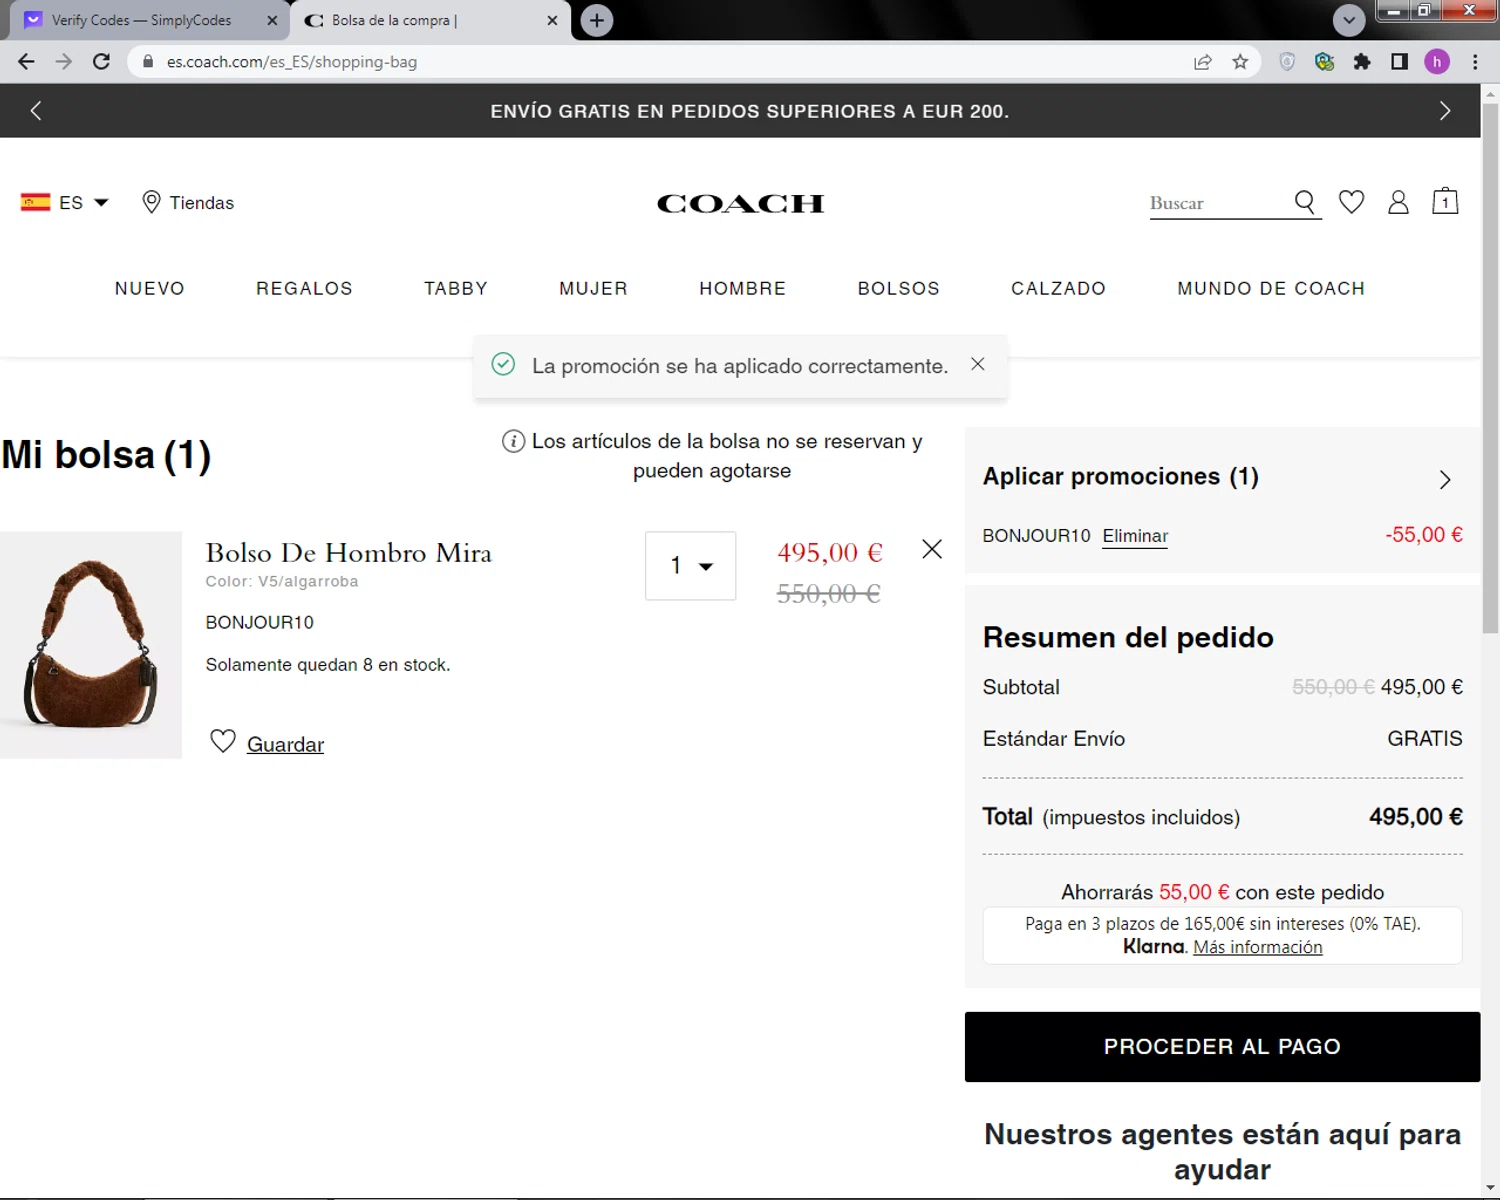Image resolution: width=1500 pixels, height=1200 pixels.
Task: Click the Coach logo
Action: (x=741, y=204)
